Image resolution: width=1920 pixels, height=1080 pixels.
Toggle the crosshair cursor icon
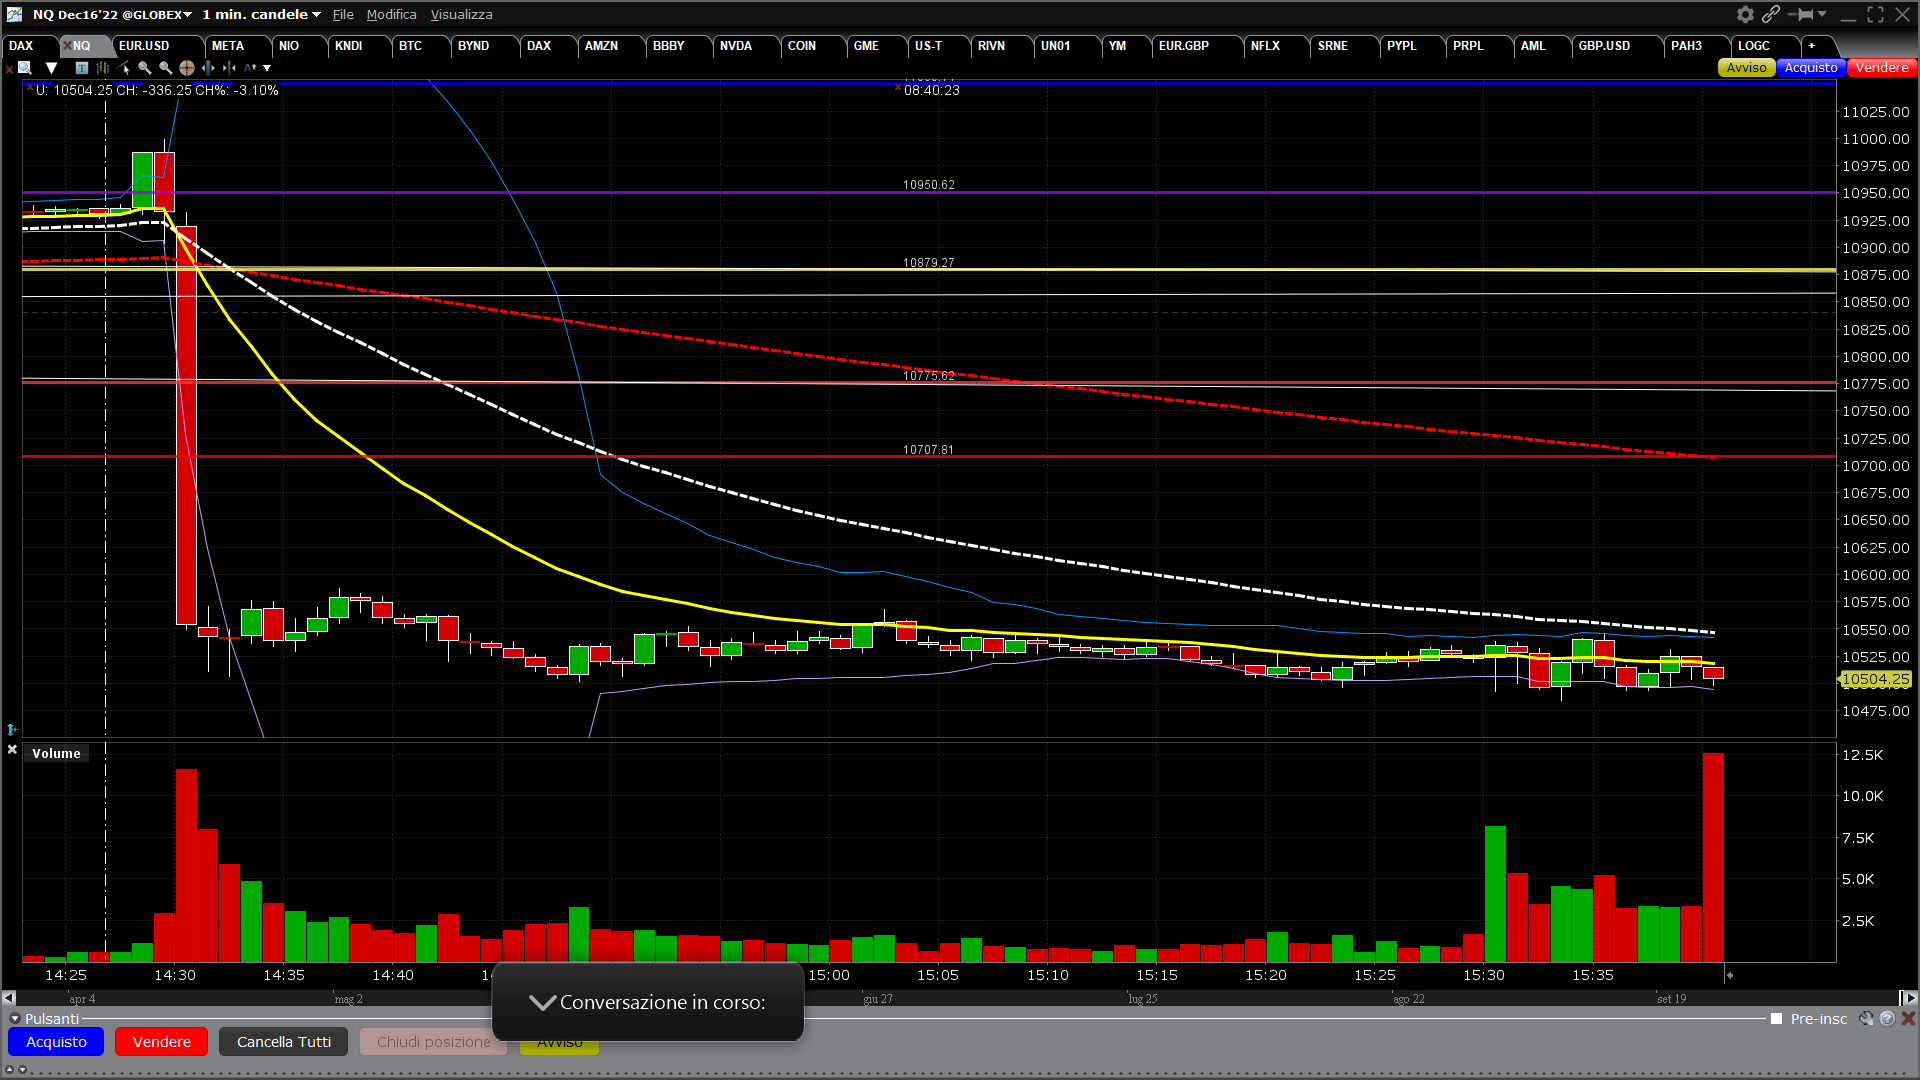click(x=187, y=68)
